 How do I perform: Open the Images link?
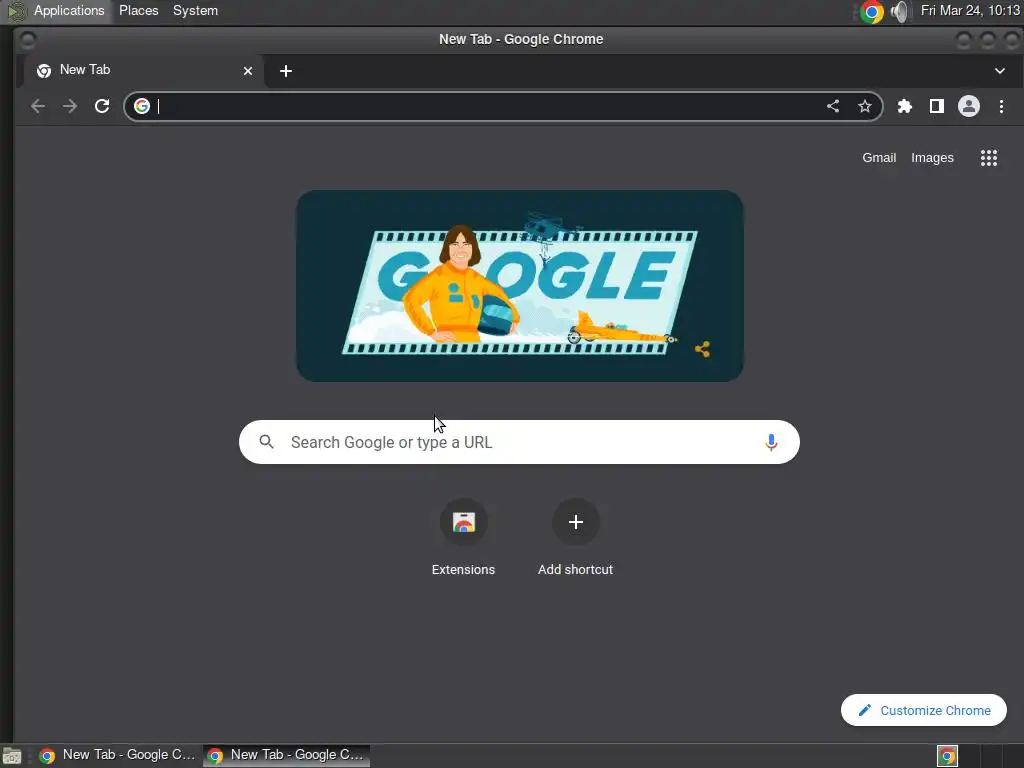932,158
